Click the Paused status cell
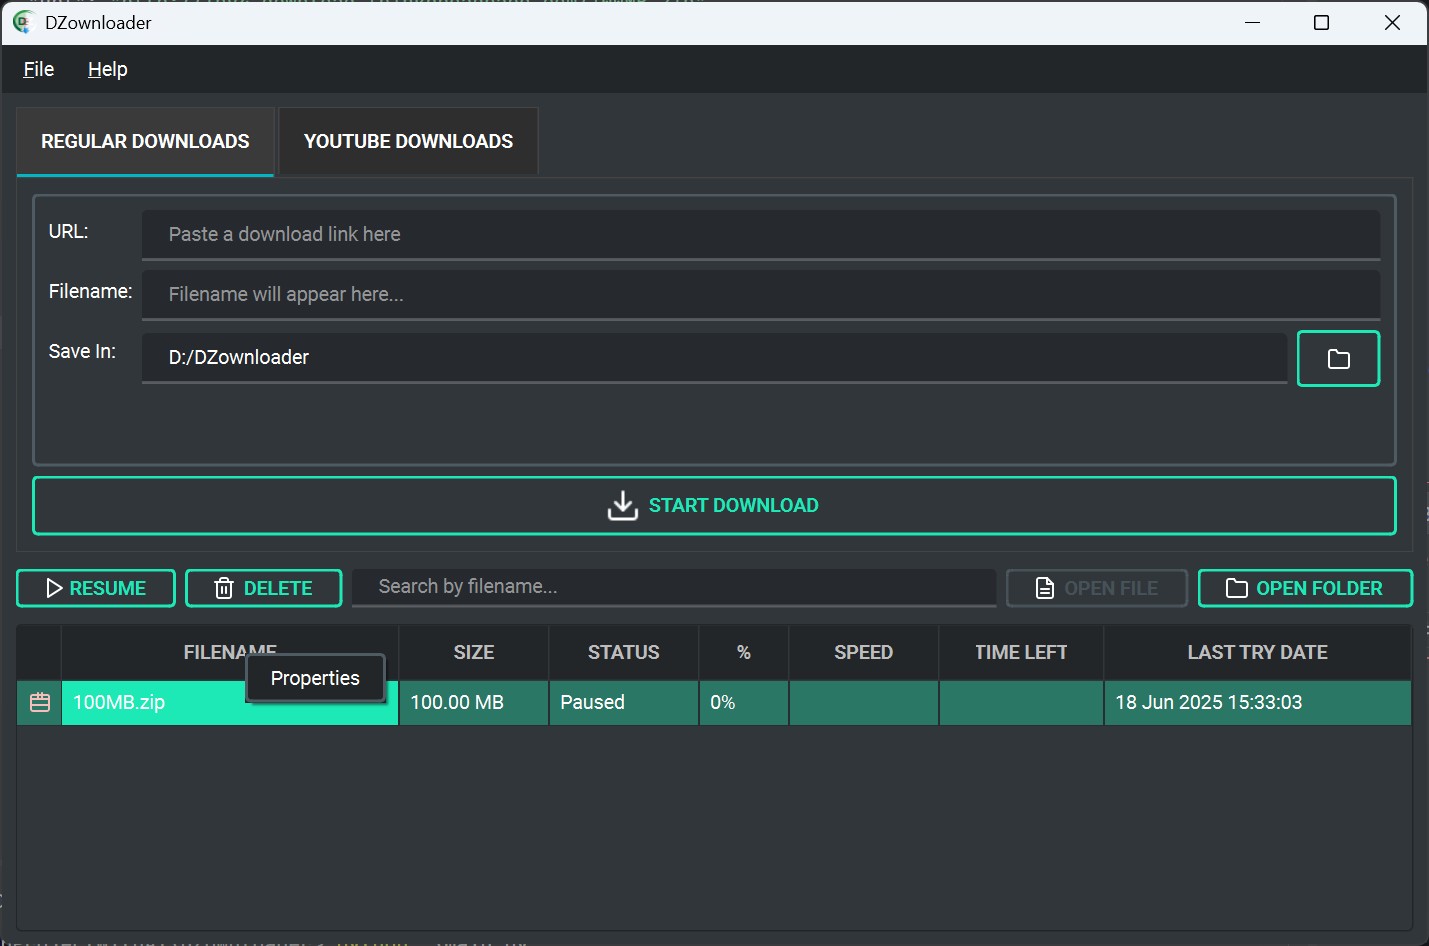The height and width of the screenshot is (946, 1429). tap(623, 702)
